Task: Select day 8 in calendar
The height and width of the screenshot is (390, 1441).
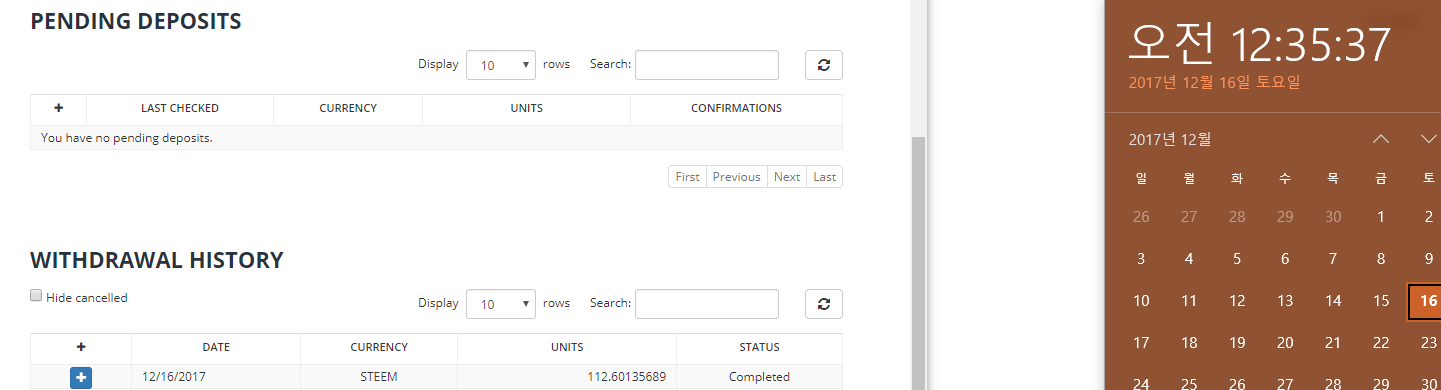Action: pyautogui.click(x=1381, y=259)
